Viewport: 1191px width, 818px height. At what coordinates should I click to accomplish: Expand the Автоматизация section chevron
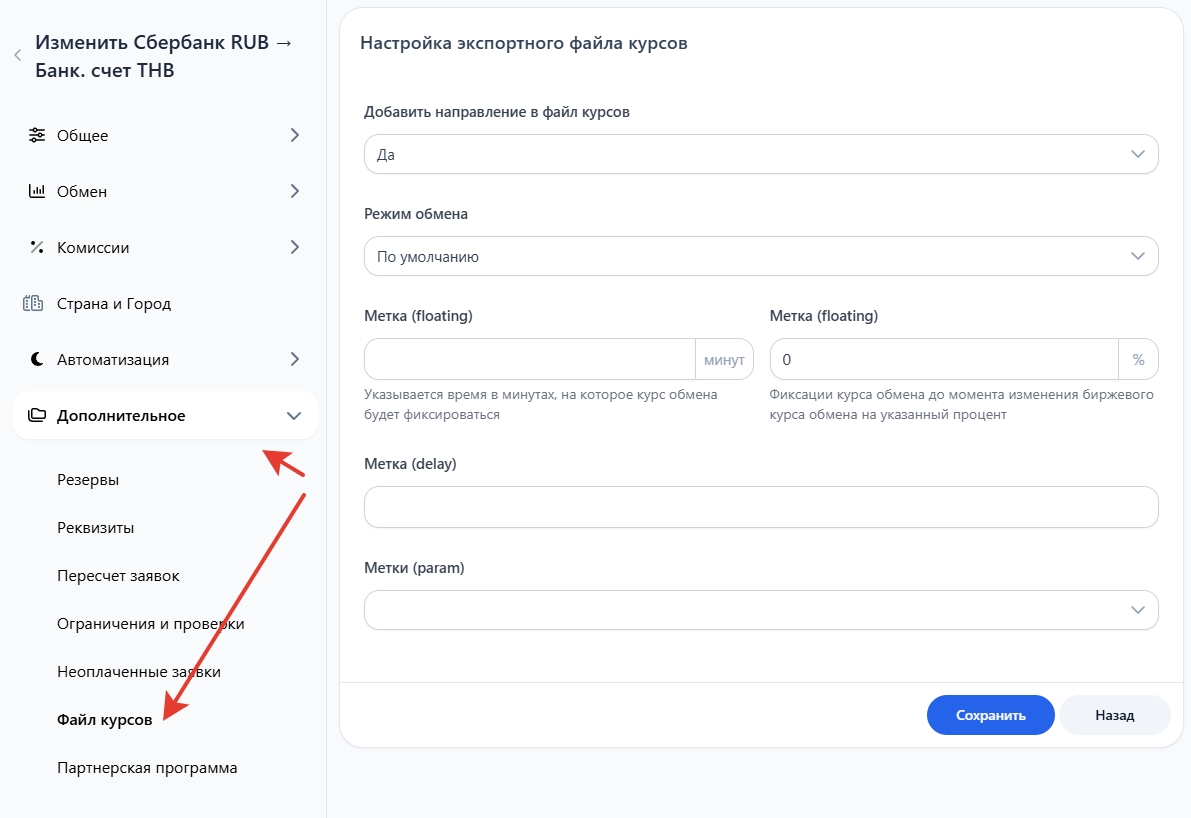tap(294, 359)
